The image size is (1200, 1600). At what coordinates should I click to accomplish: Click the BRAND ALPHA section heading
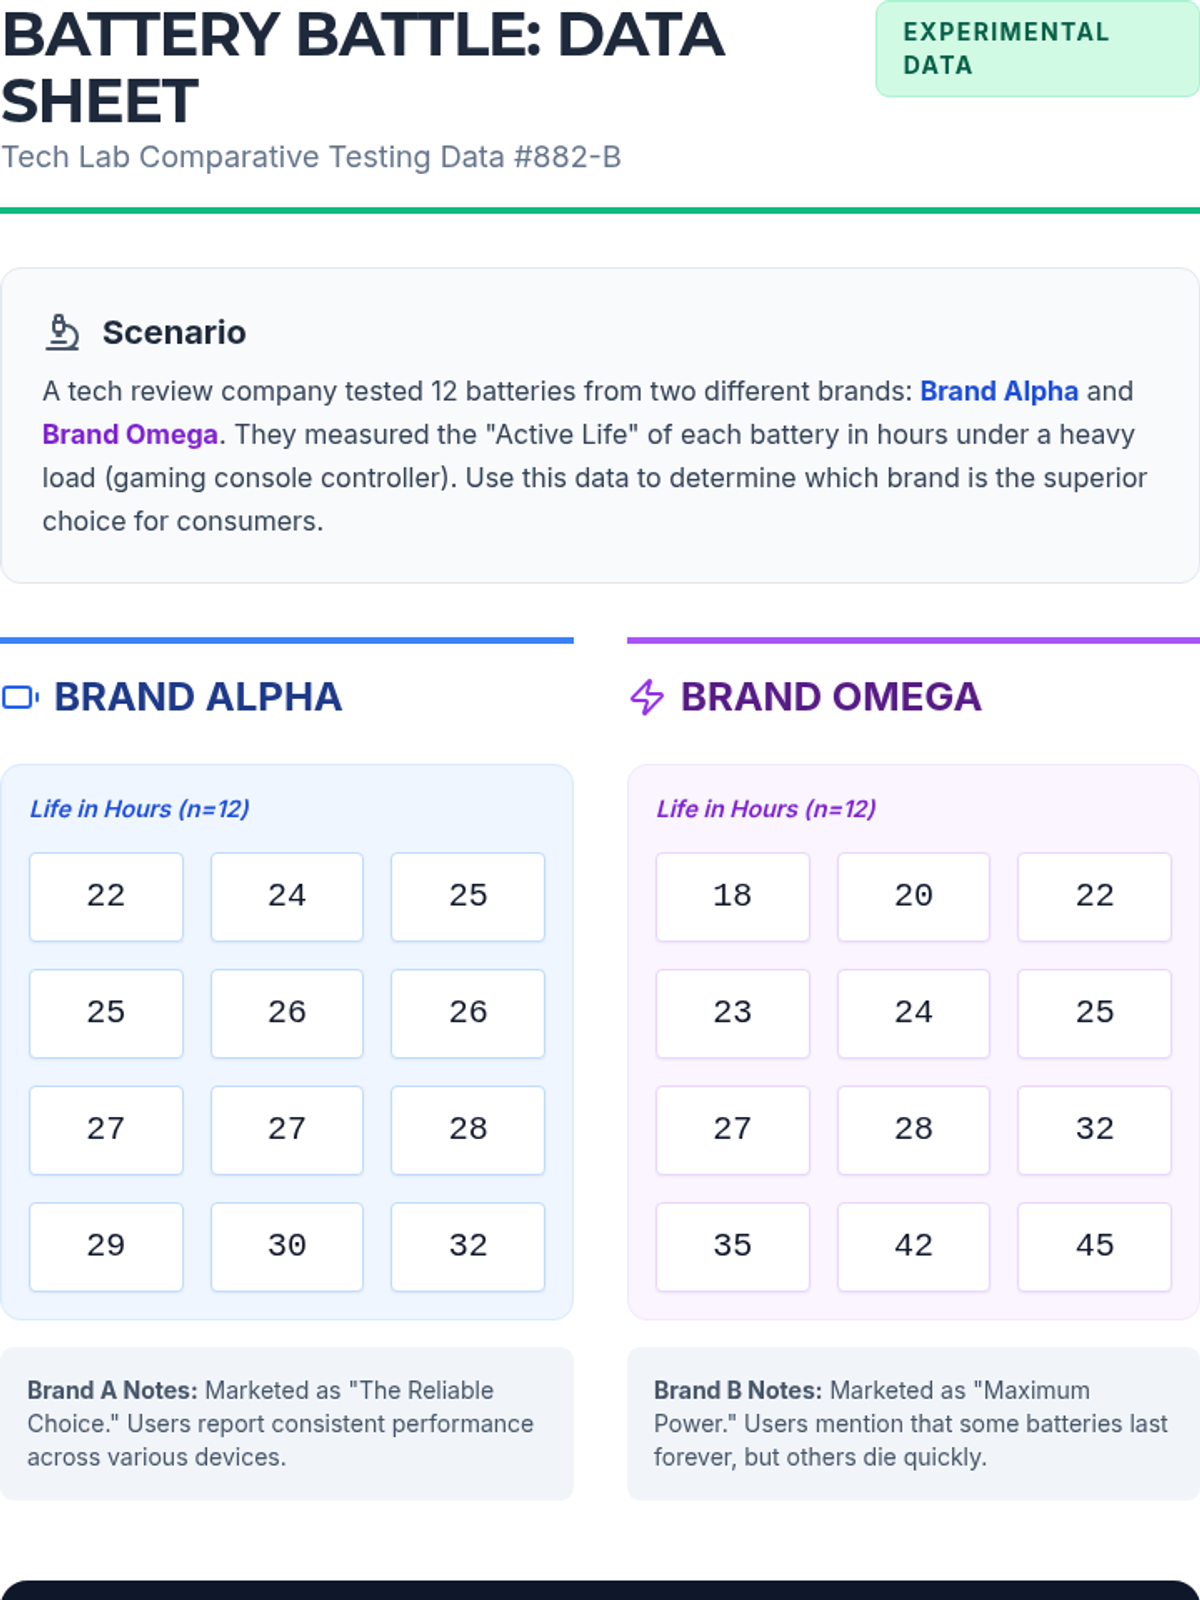tap(198, 697)
